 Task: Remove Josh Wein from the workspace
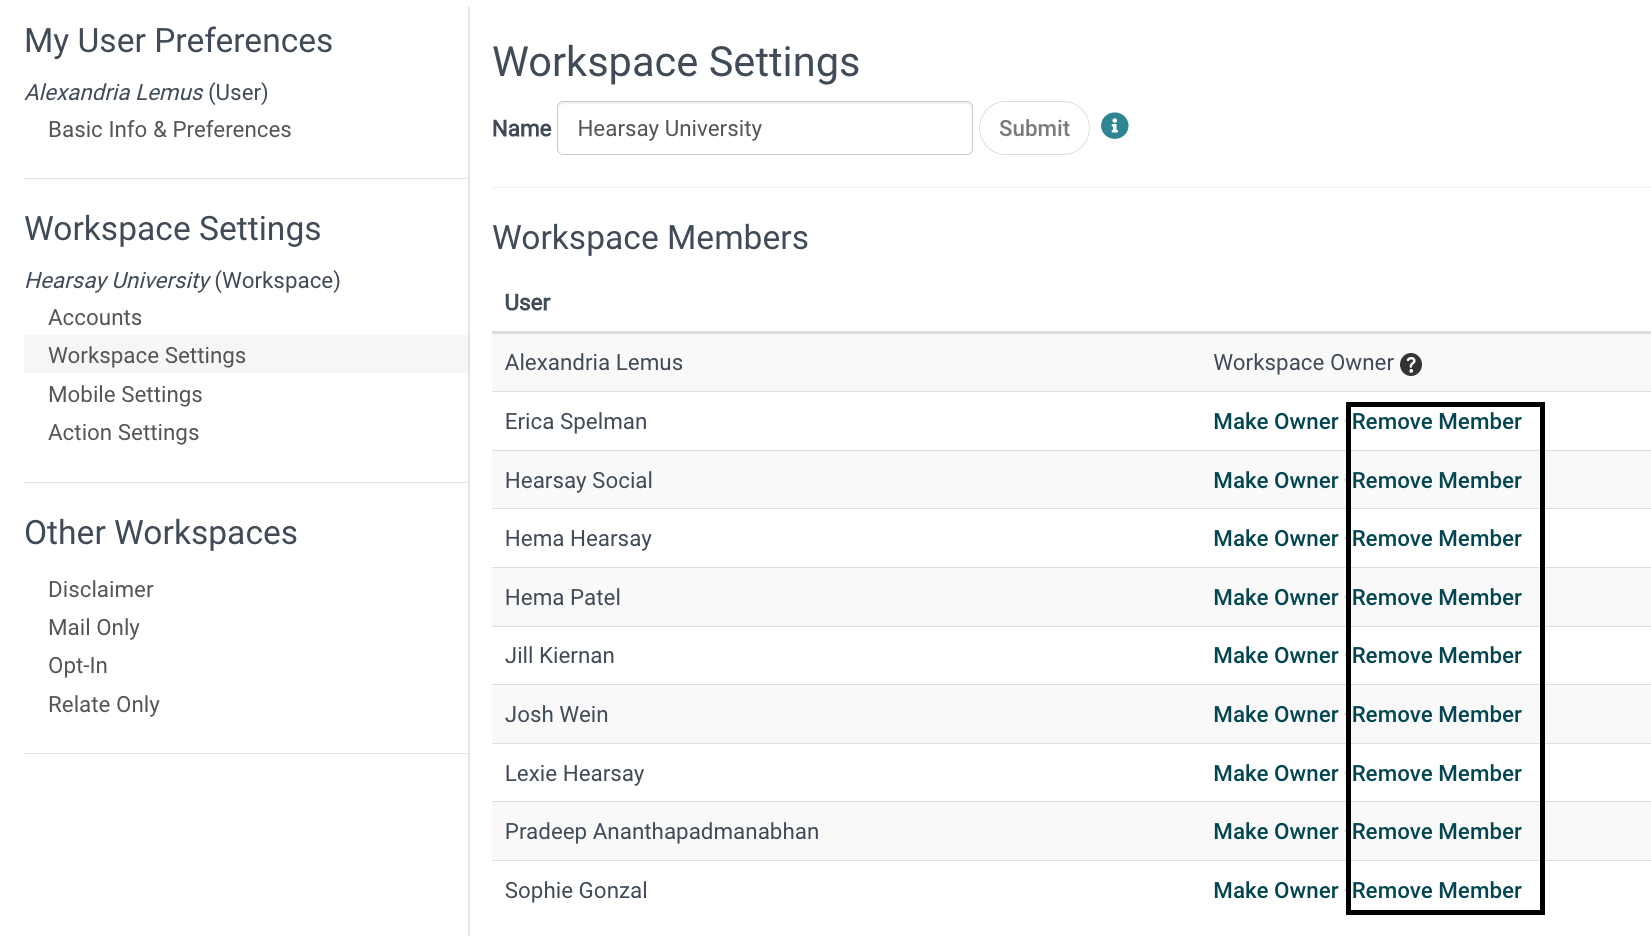1437,714
